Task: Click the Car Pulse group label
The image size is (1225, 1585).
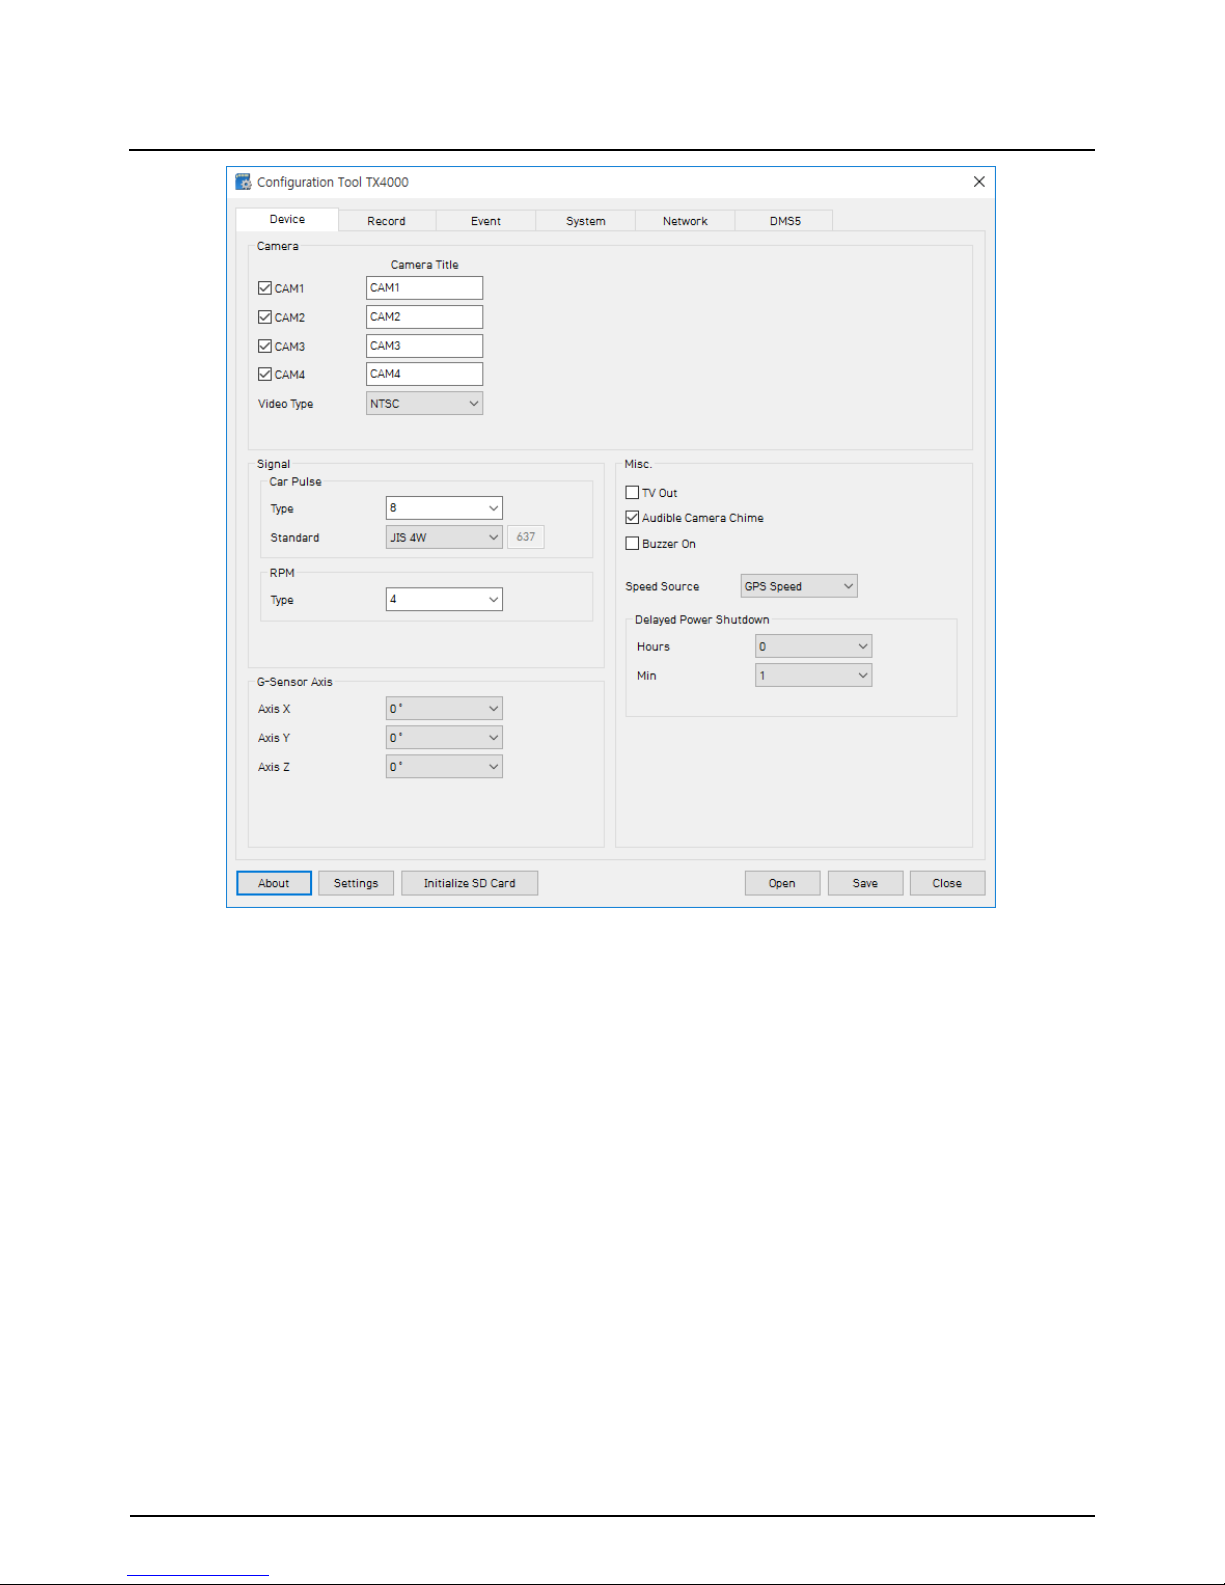Action: coord(295,482)
